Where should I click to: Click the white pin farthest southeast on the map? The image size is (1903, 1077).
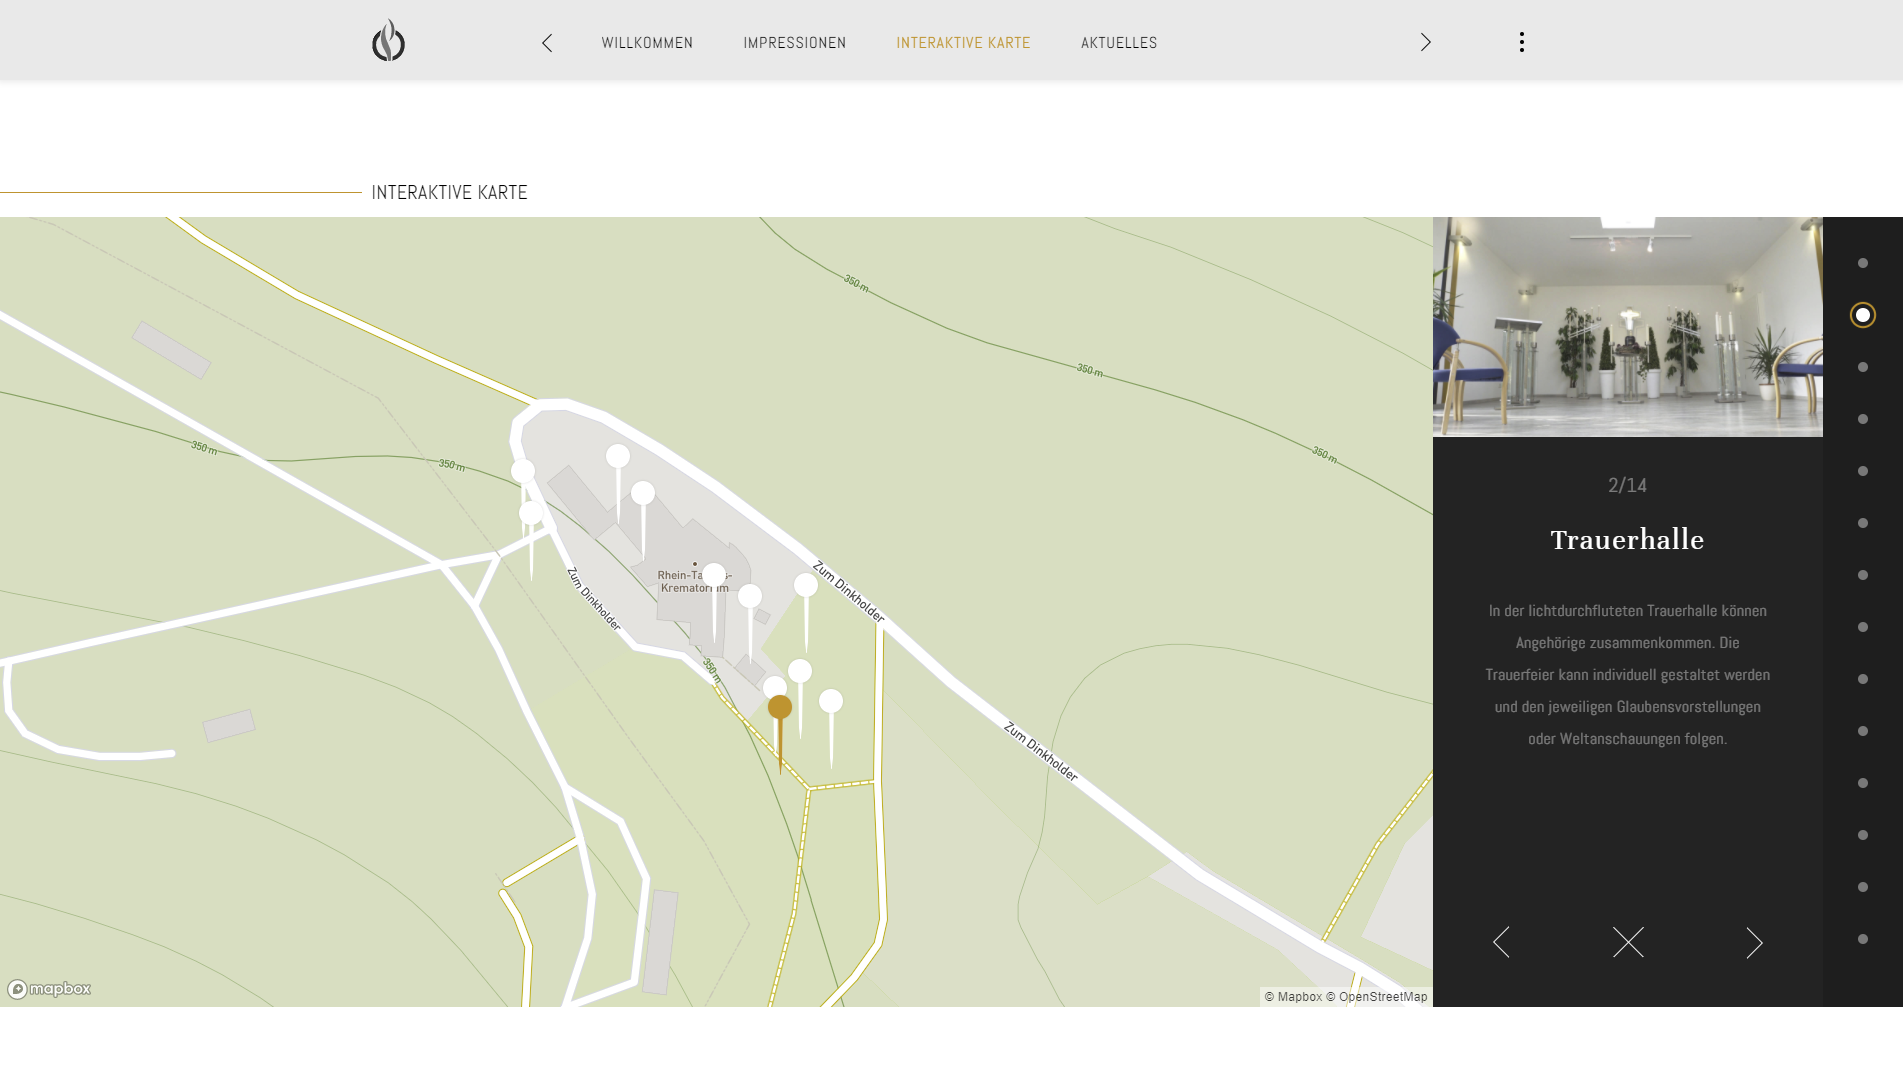tap(831, 702)
